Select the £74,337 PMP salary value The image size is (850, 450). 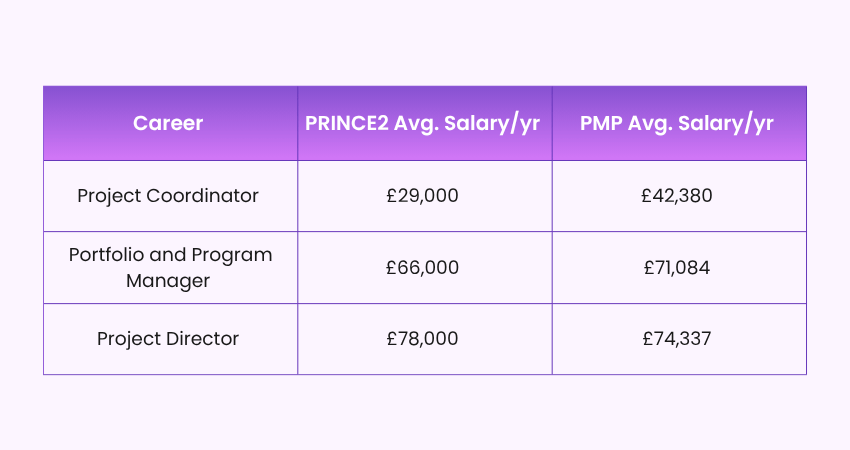(677, 339)
